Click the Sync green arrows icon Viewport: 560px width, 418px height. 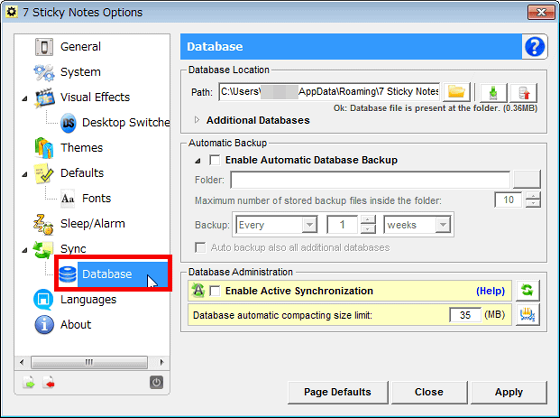[43, 249]
